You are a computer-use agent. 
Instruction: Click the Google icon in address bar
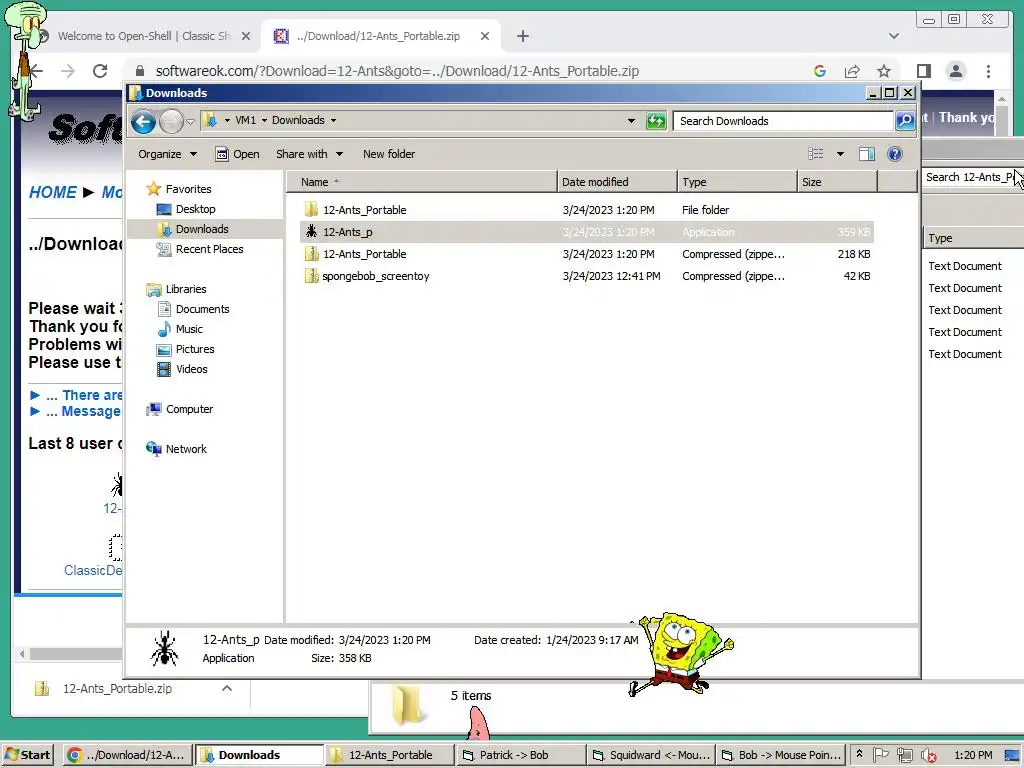tap(820, 71)
